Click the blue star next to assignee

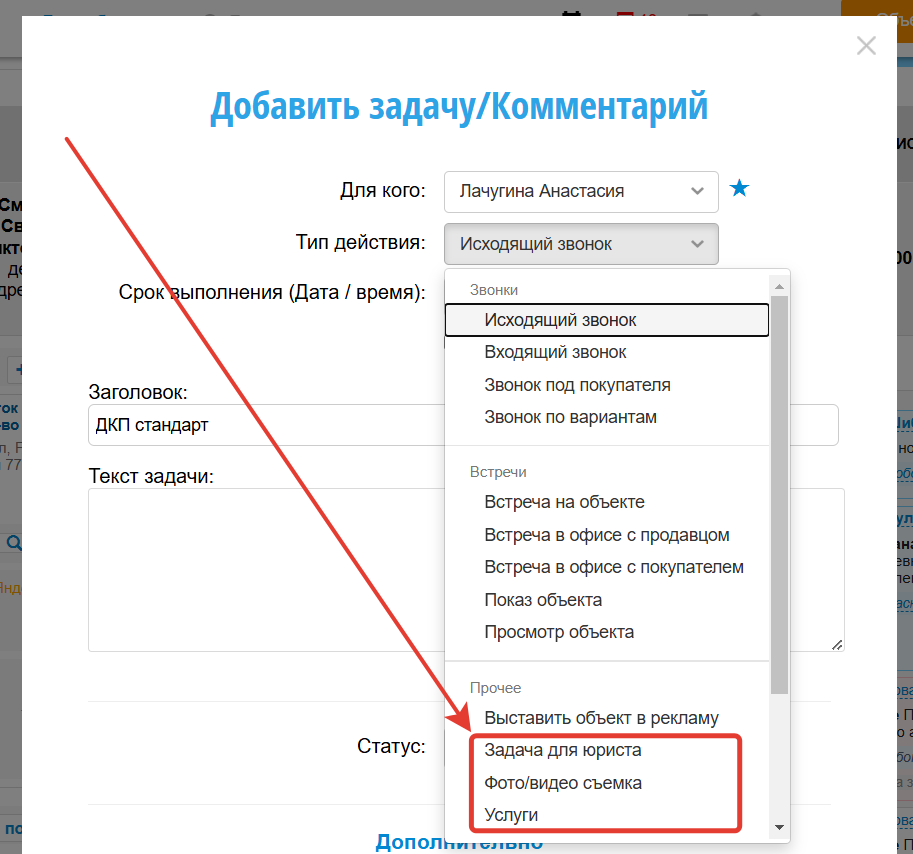click(739, 188)
